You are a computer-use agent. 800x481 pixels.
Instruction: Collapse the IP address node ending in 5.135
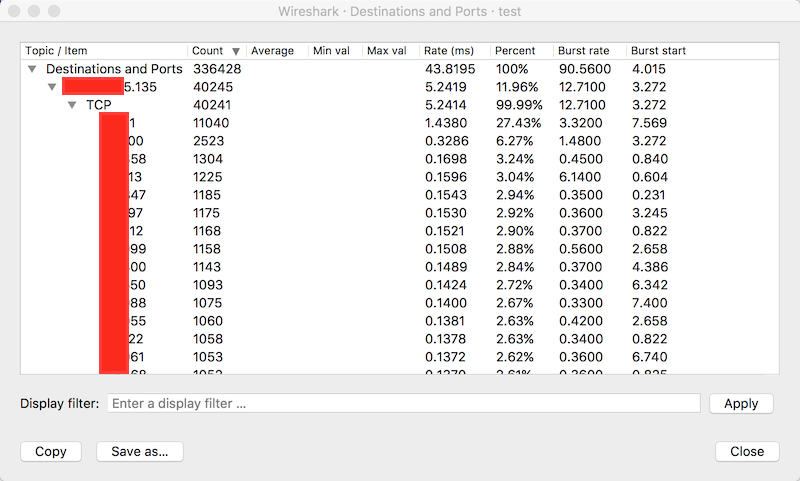(x=52, y=87)
